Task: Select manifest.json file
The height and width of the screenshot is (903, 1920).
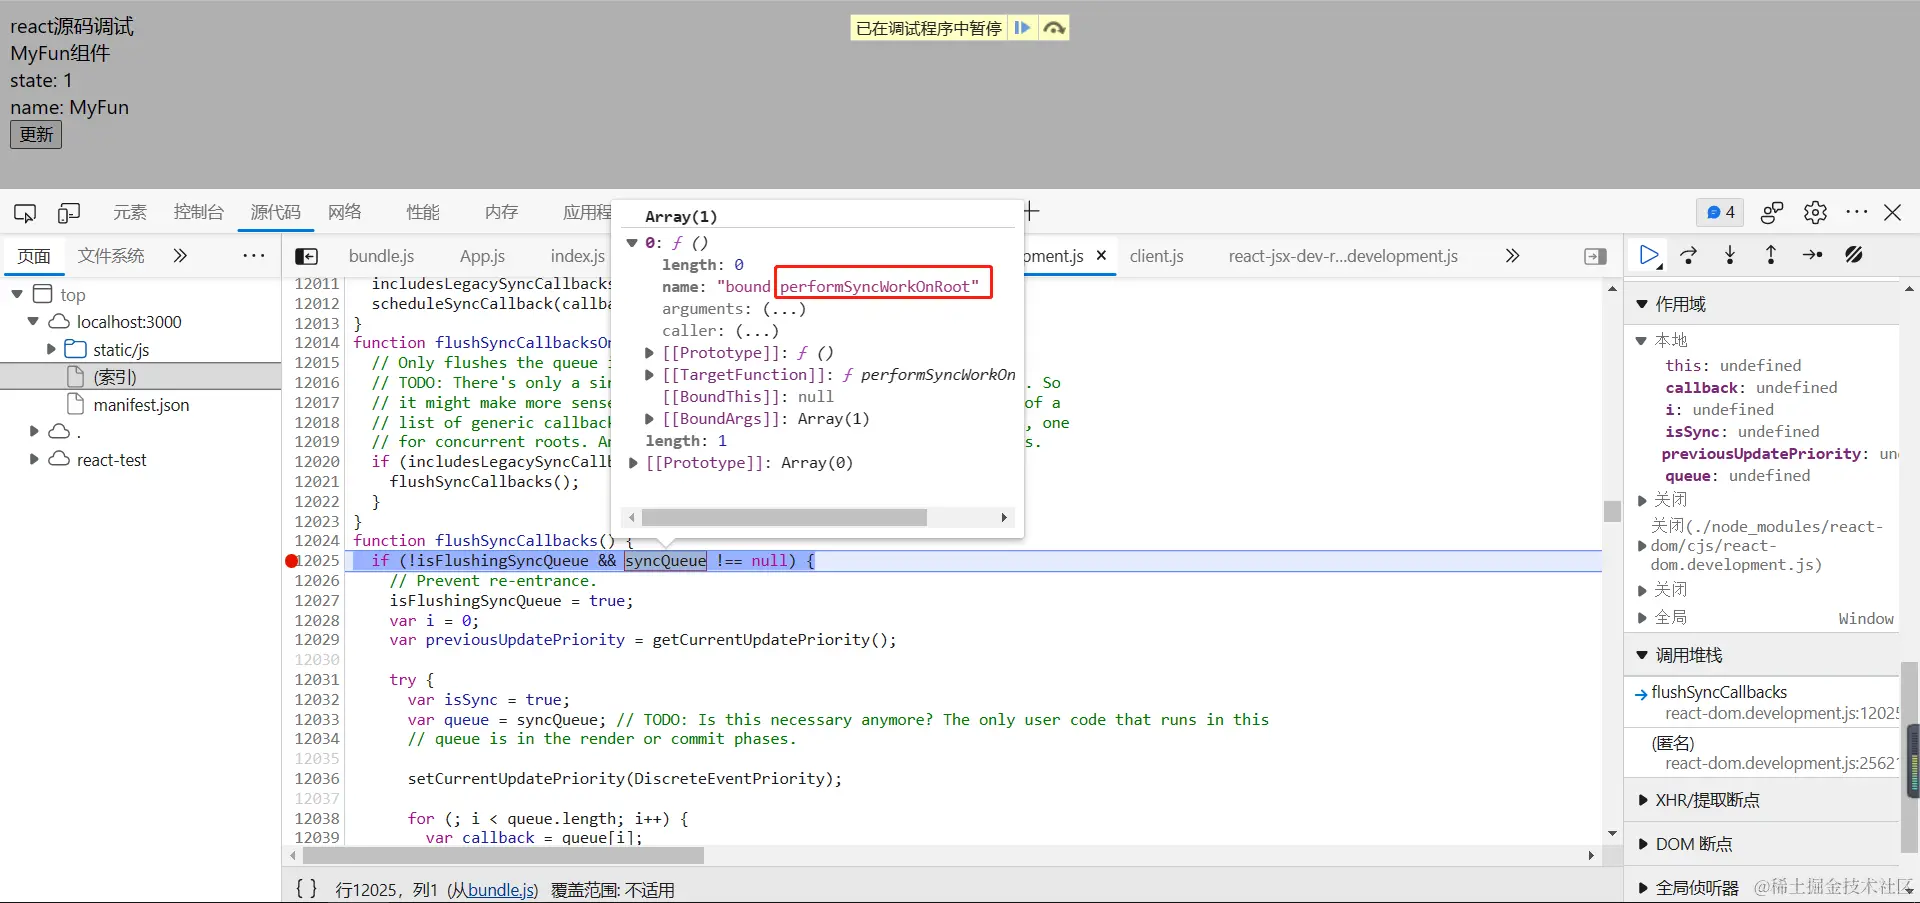Action: click(141, 405)
